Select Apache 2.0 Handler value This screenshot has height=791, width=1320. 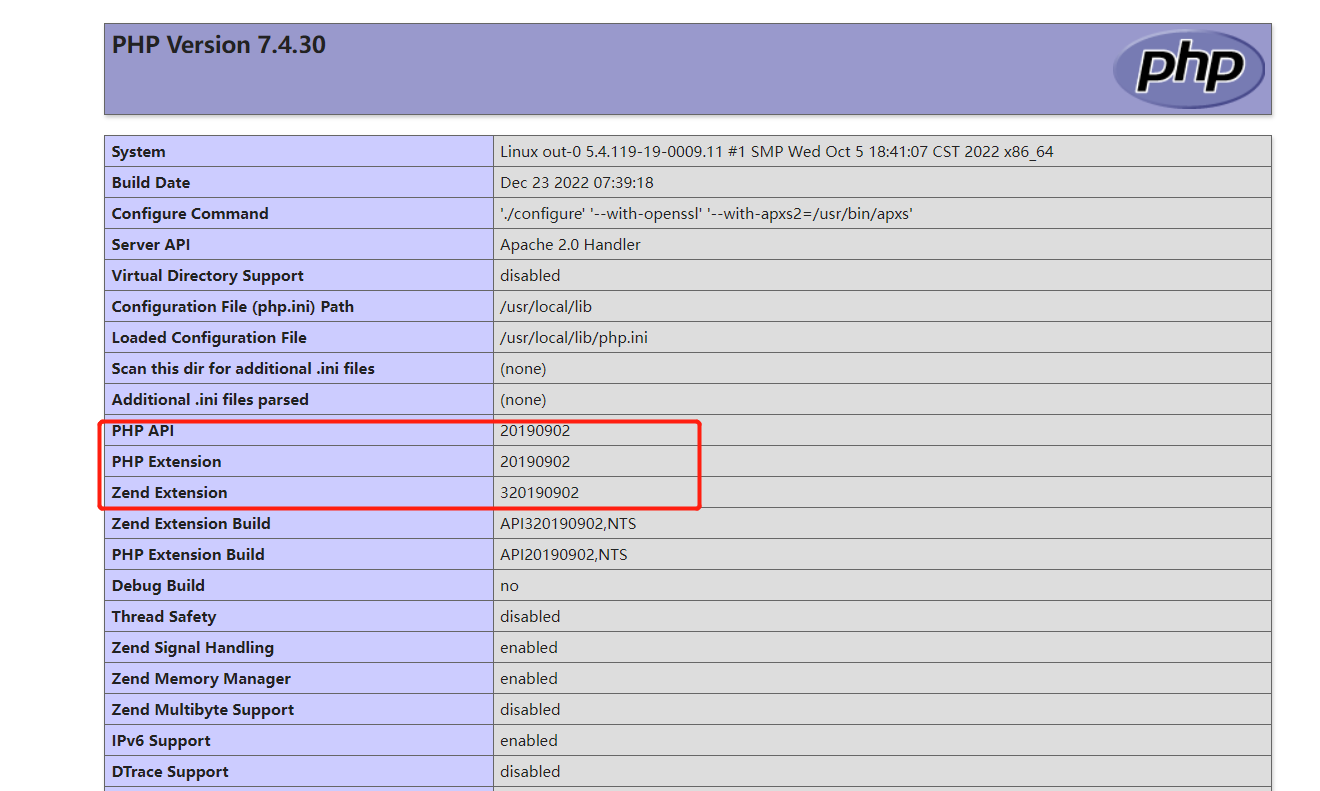coord(571,245)
